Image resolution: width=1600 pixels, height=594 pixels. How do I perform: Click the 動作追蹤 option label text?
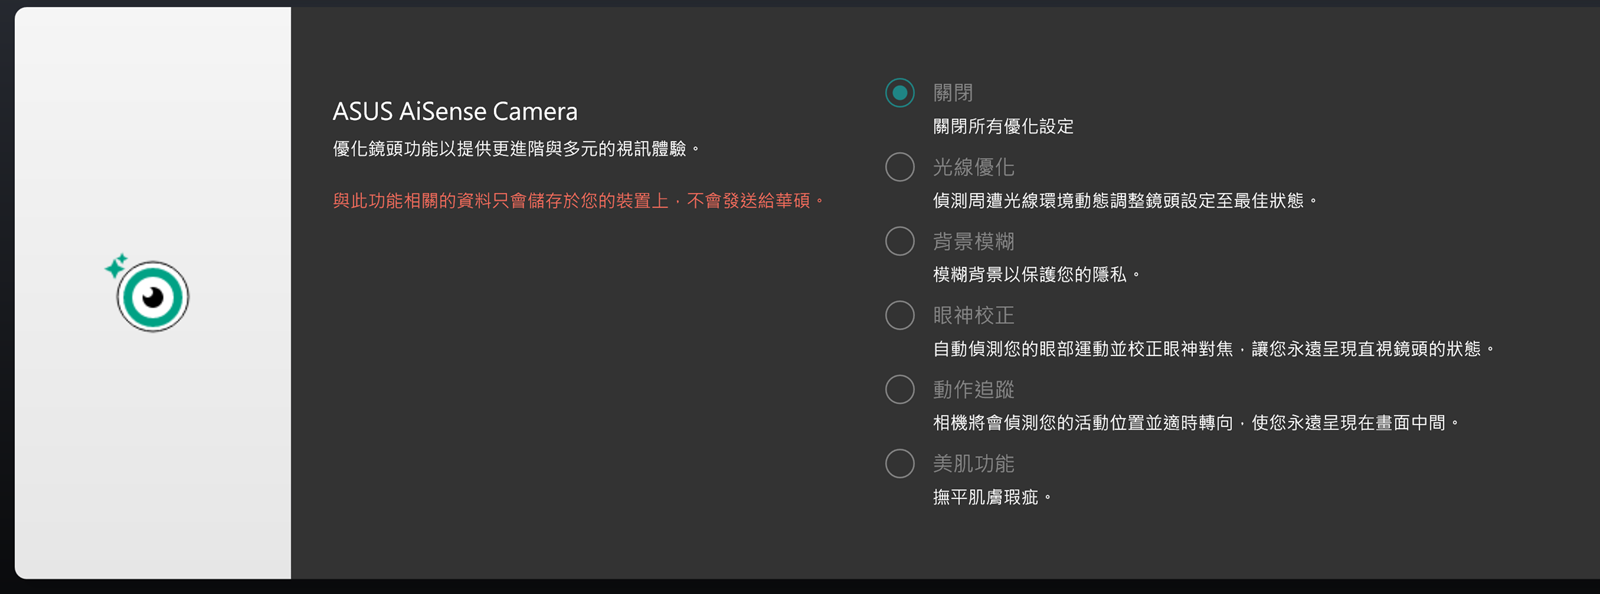973,389
